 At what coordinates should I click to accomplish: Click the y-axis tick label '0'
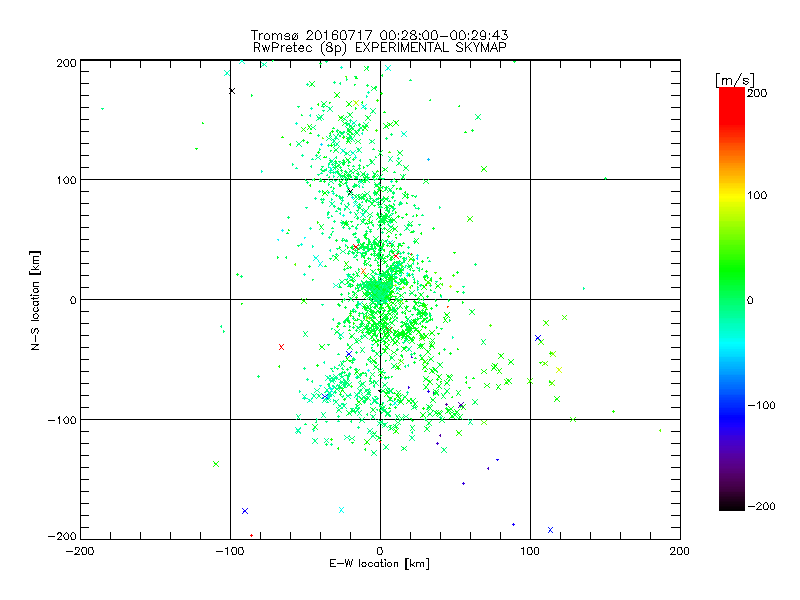coord(73,300)
